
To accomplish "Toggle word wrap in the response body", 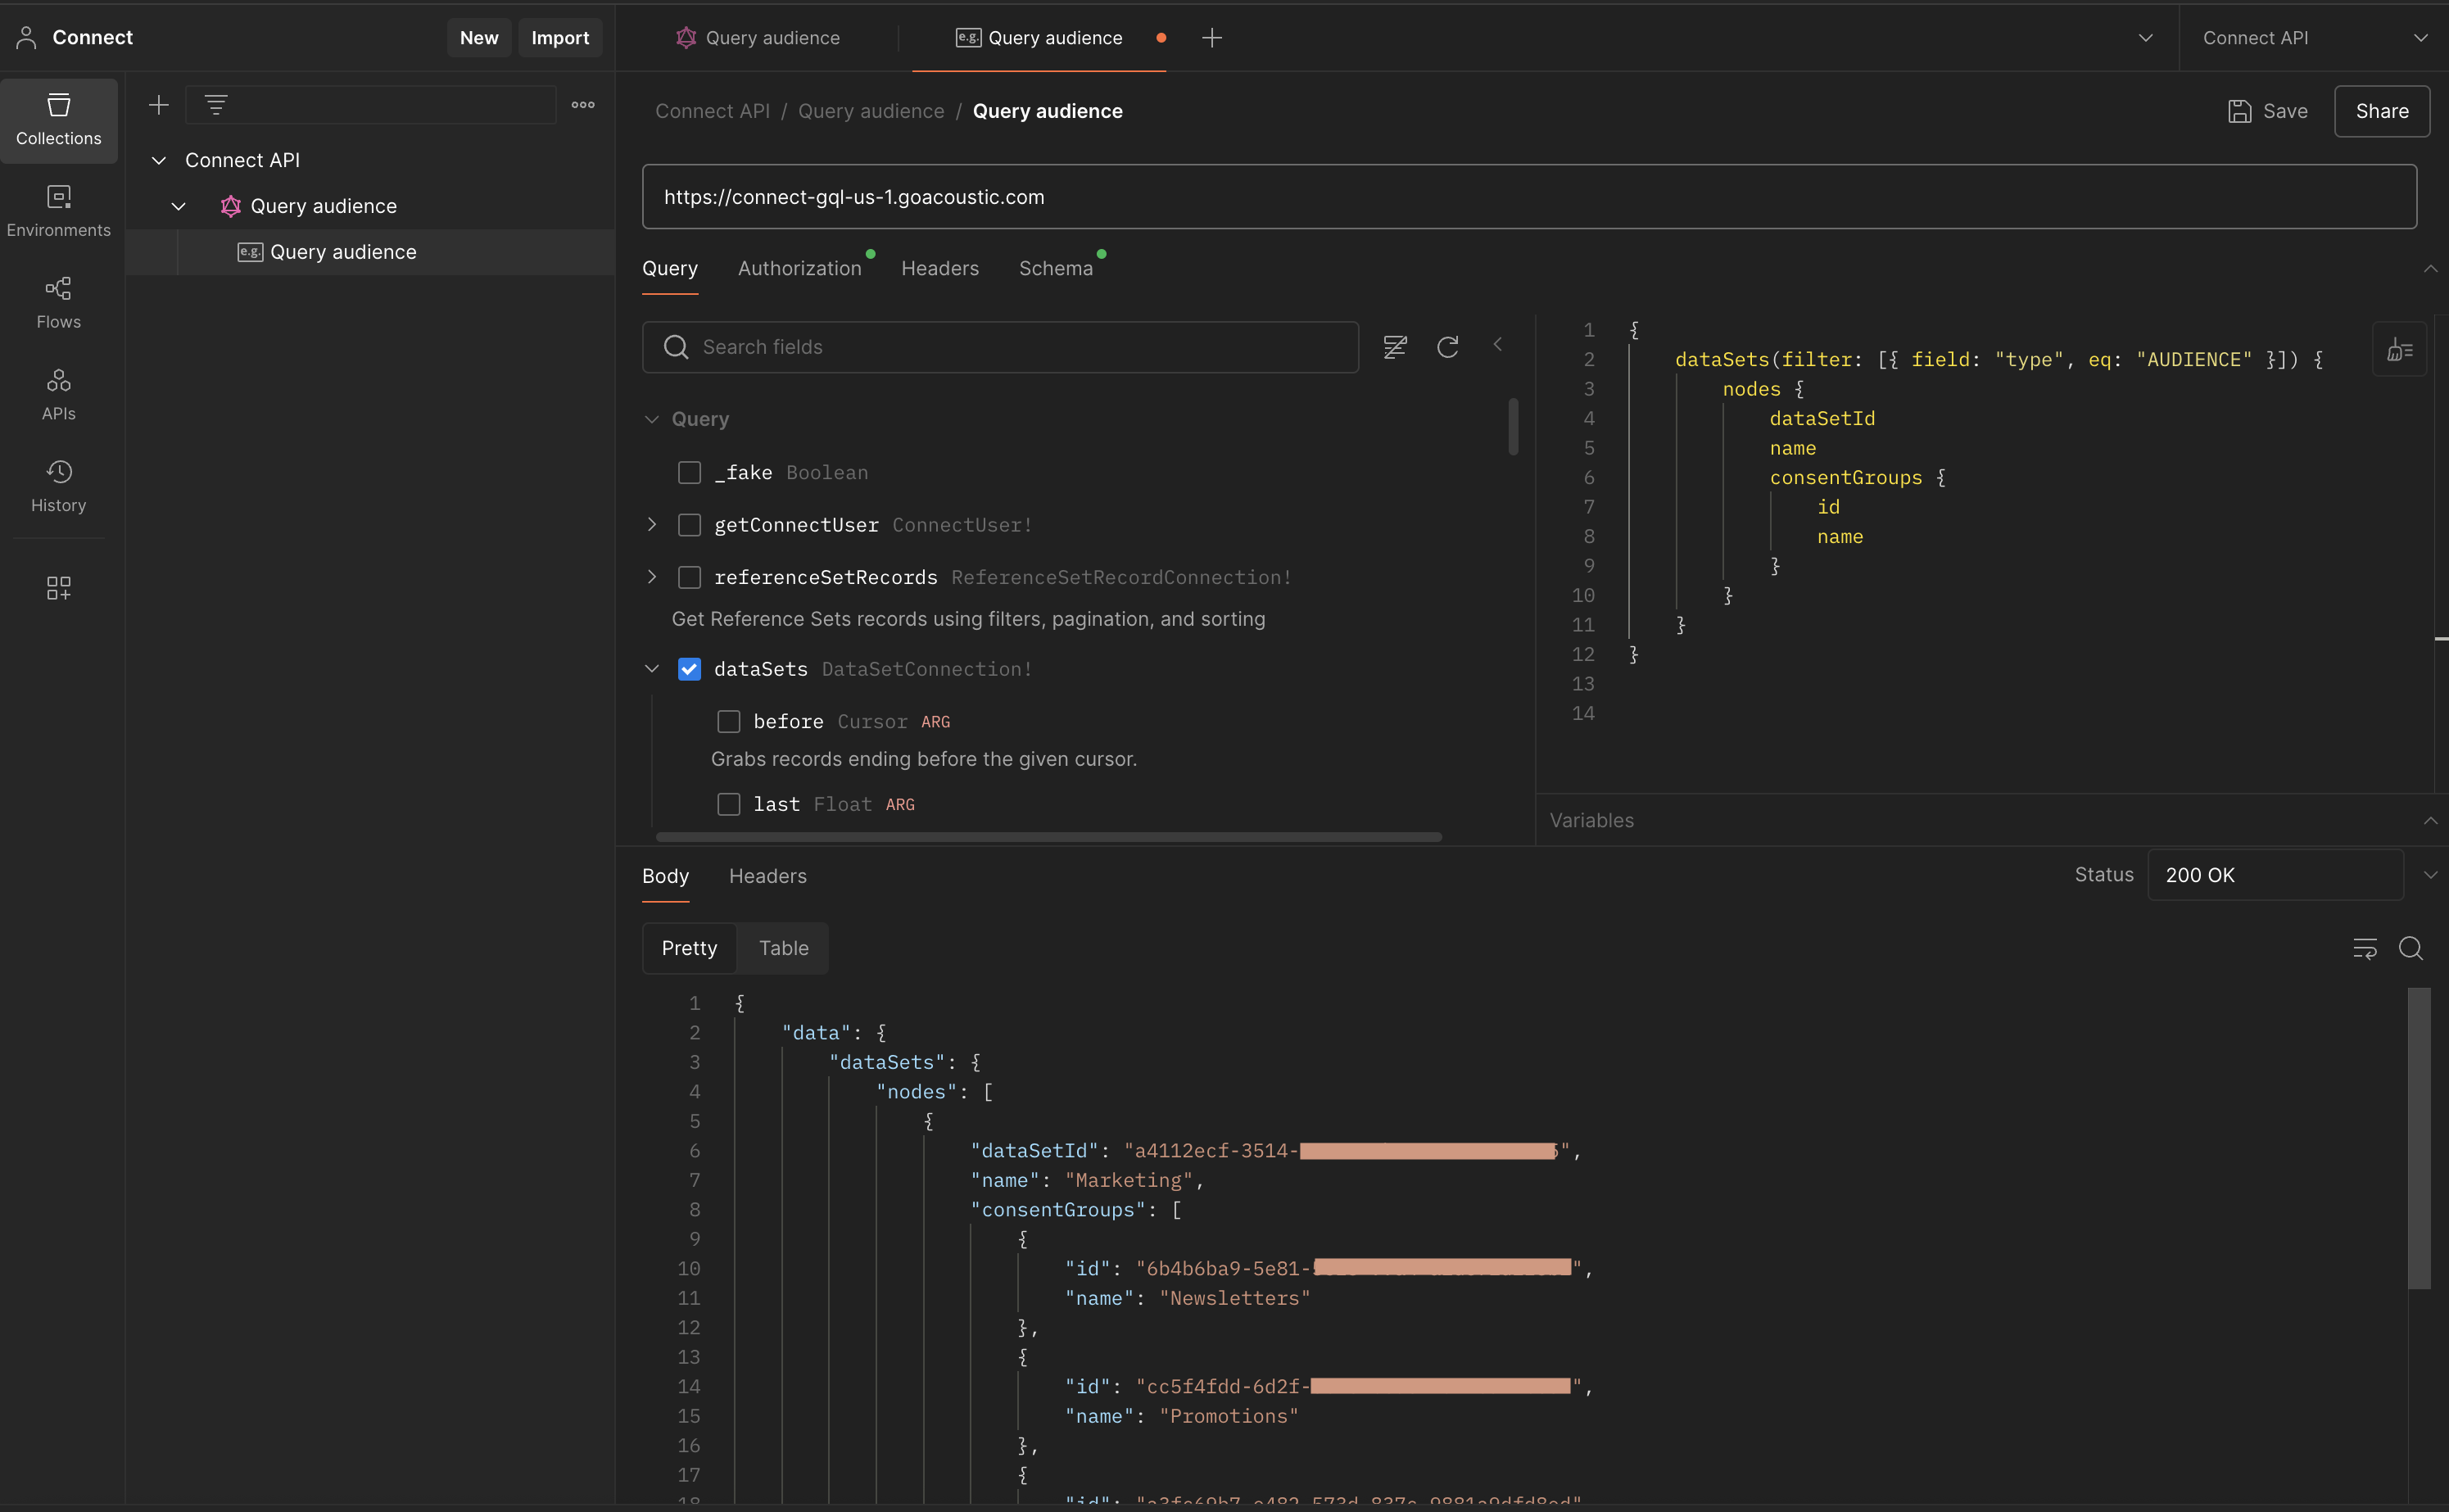I will [2365, 948].
